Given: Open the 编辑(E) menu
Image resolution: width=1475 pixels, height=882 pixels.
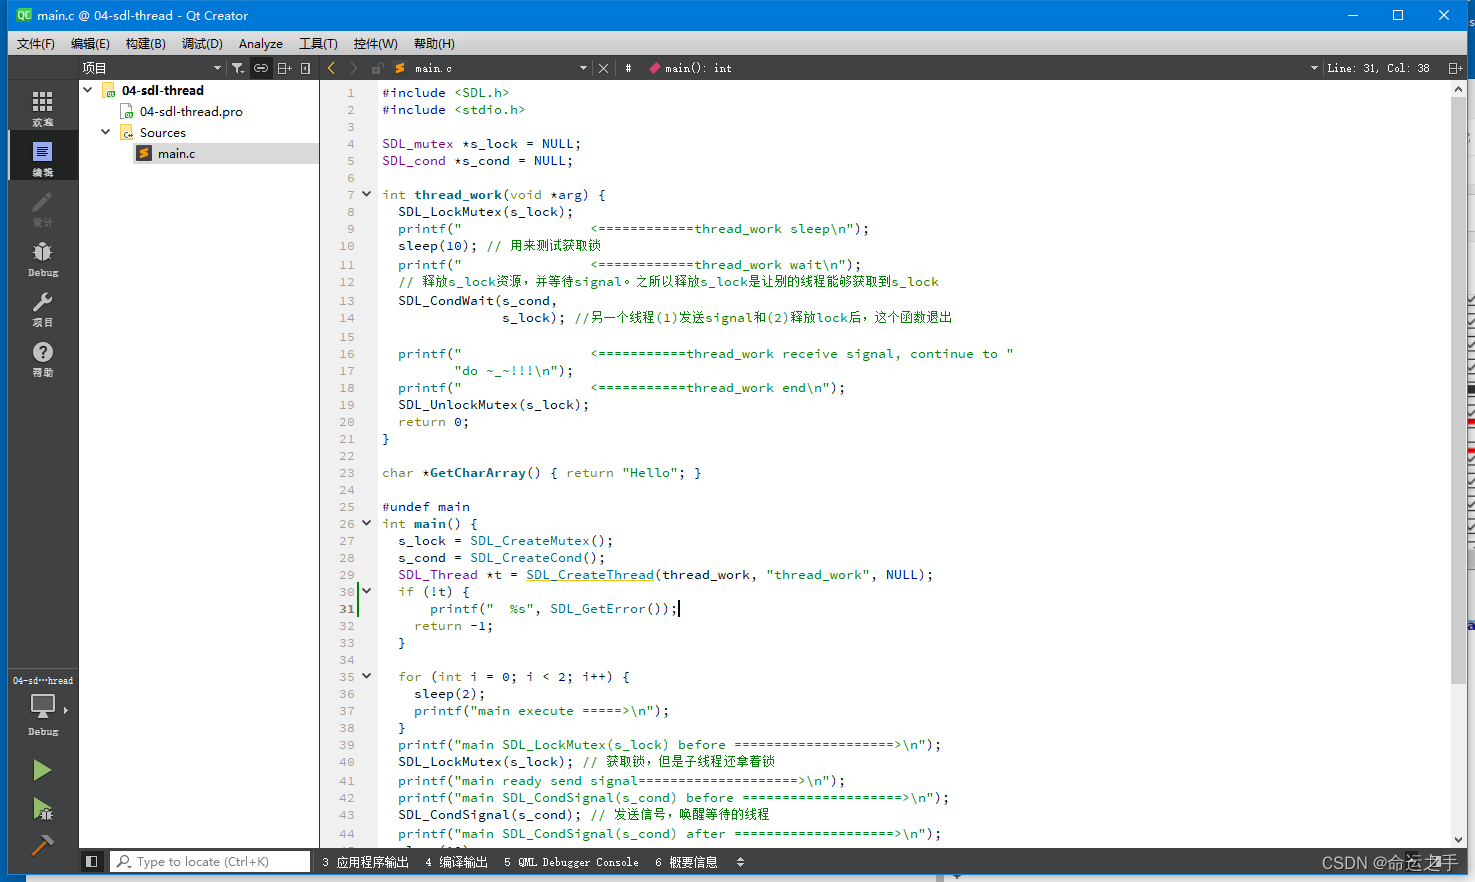Looking at the screenshot, I should click(90, 43).
